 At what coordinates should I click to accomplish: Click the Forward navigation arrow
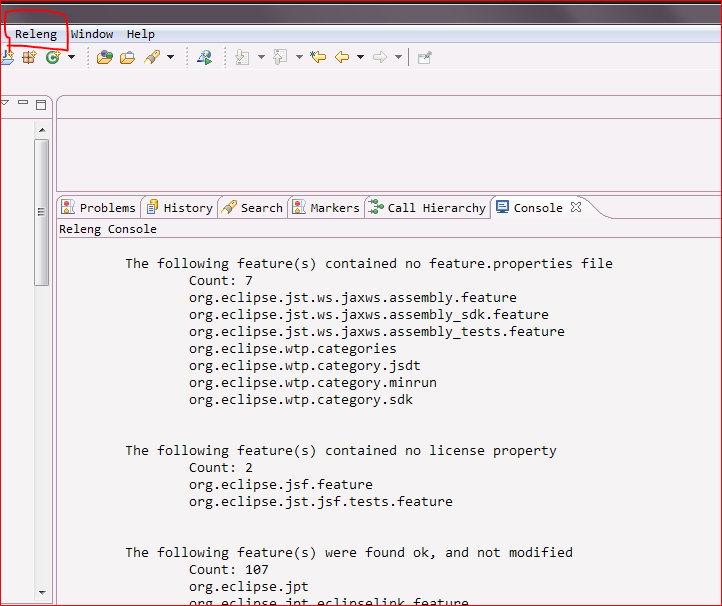click(379, 57)
